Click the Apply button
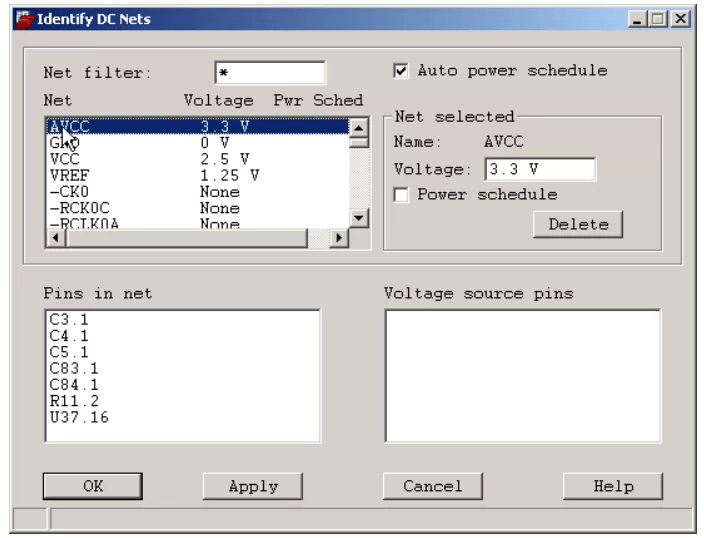 (x=253, y=486)
